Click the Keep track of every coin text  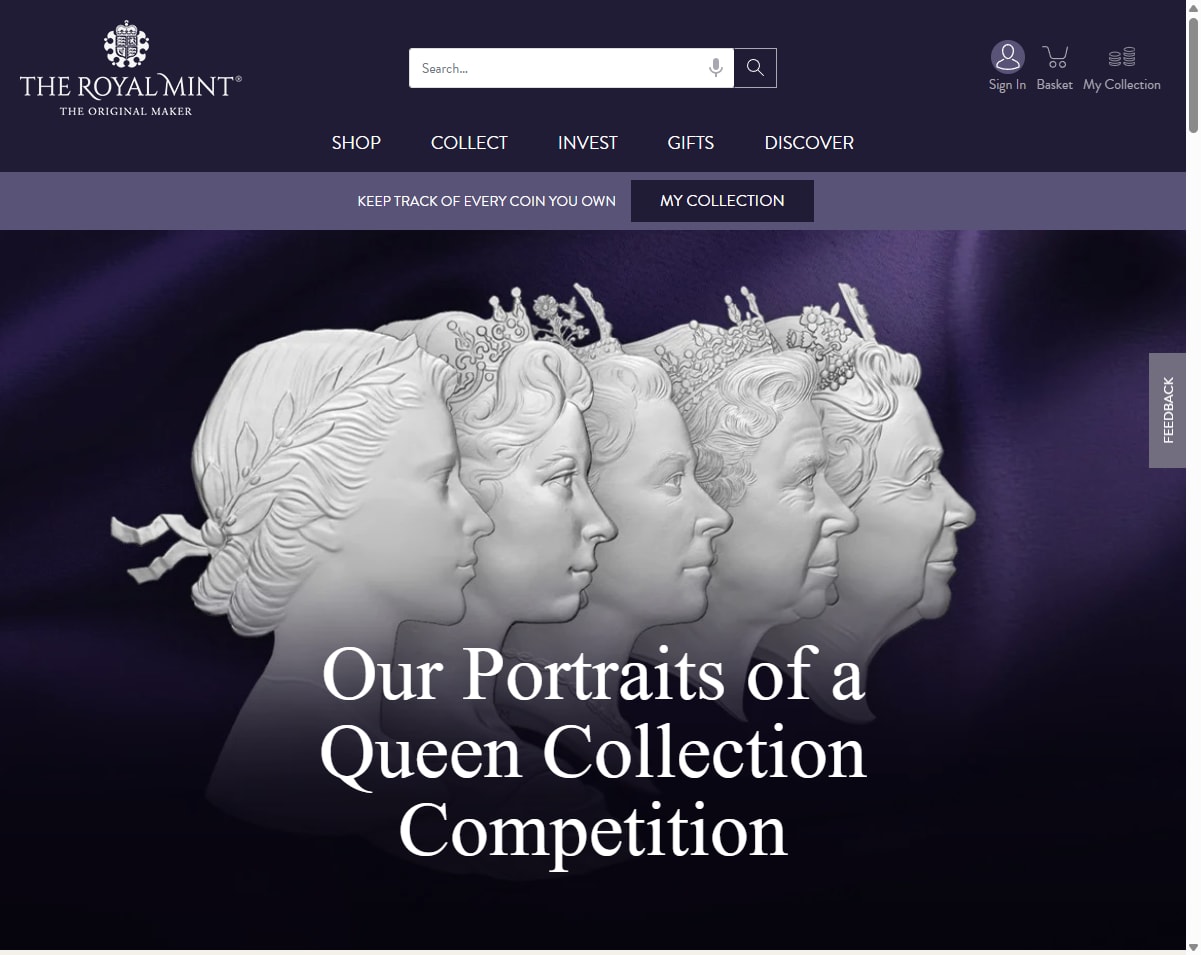(486, 201)
